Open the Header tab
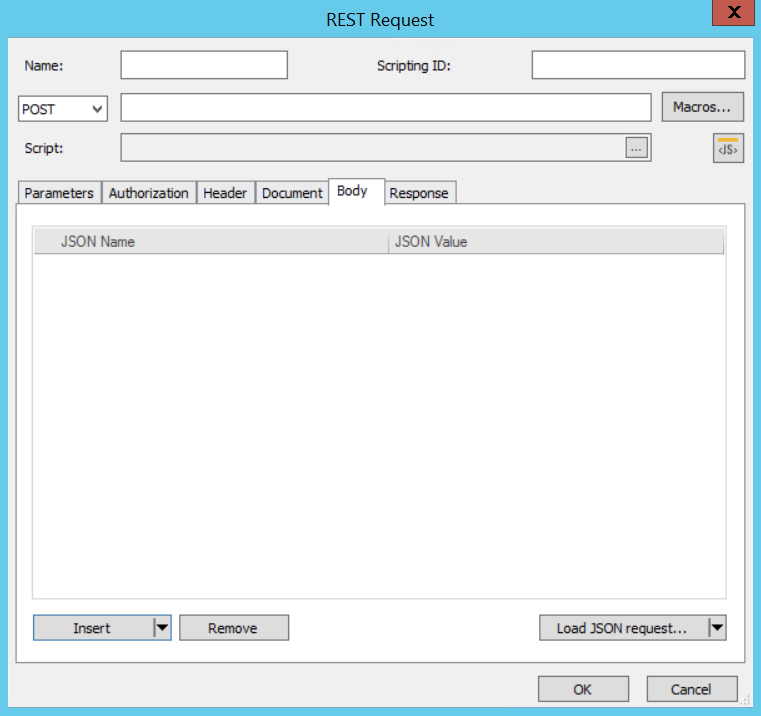The height and width of the screenshot is (716, 761). click(225, 193)
